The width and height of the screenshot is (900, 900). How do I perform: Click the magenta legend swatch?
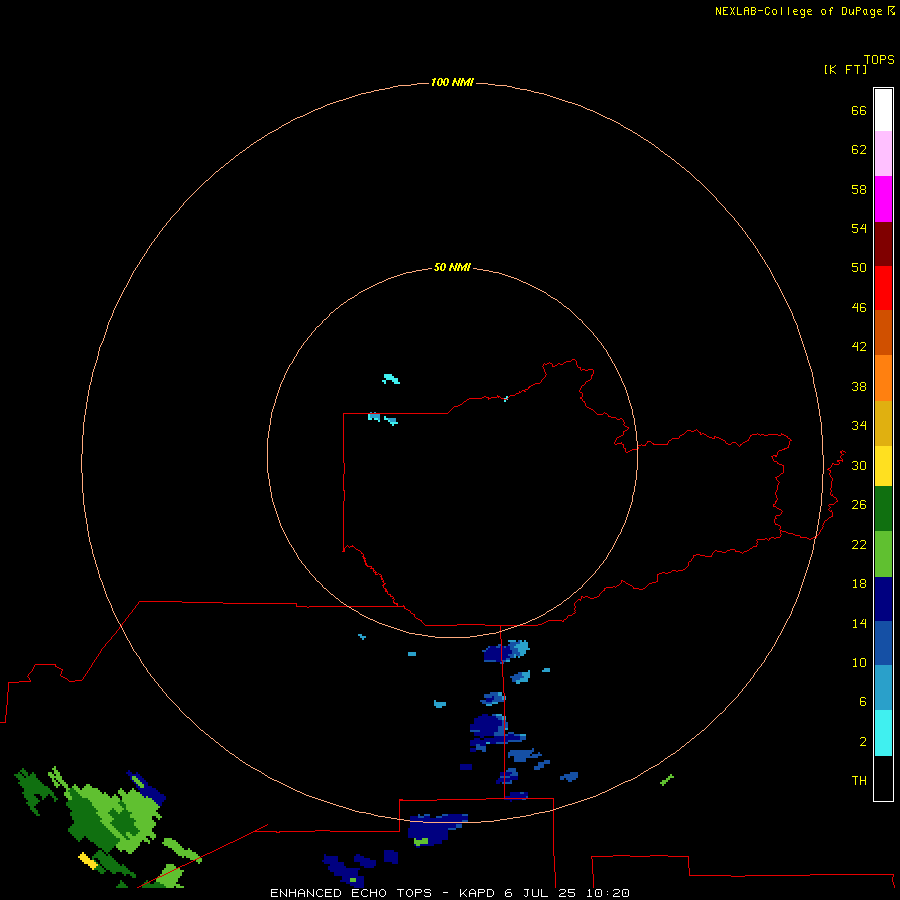(x=883, y=199)
